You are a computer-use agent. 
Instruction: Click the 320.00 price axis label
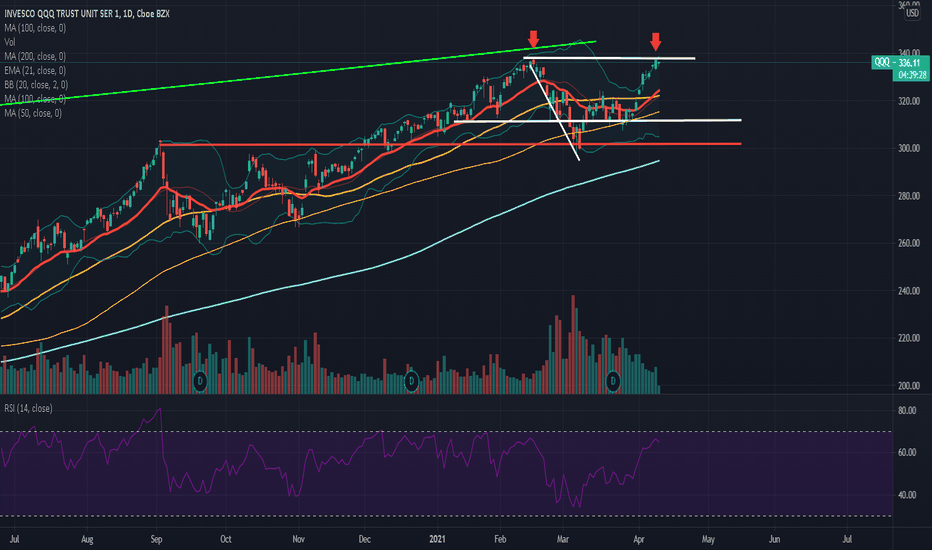[x=908, y=101]
